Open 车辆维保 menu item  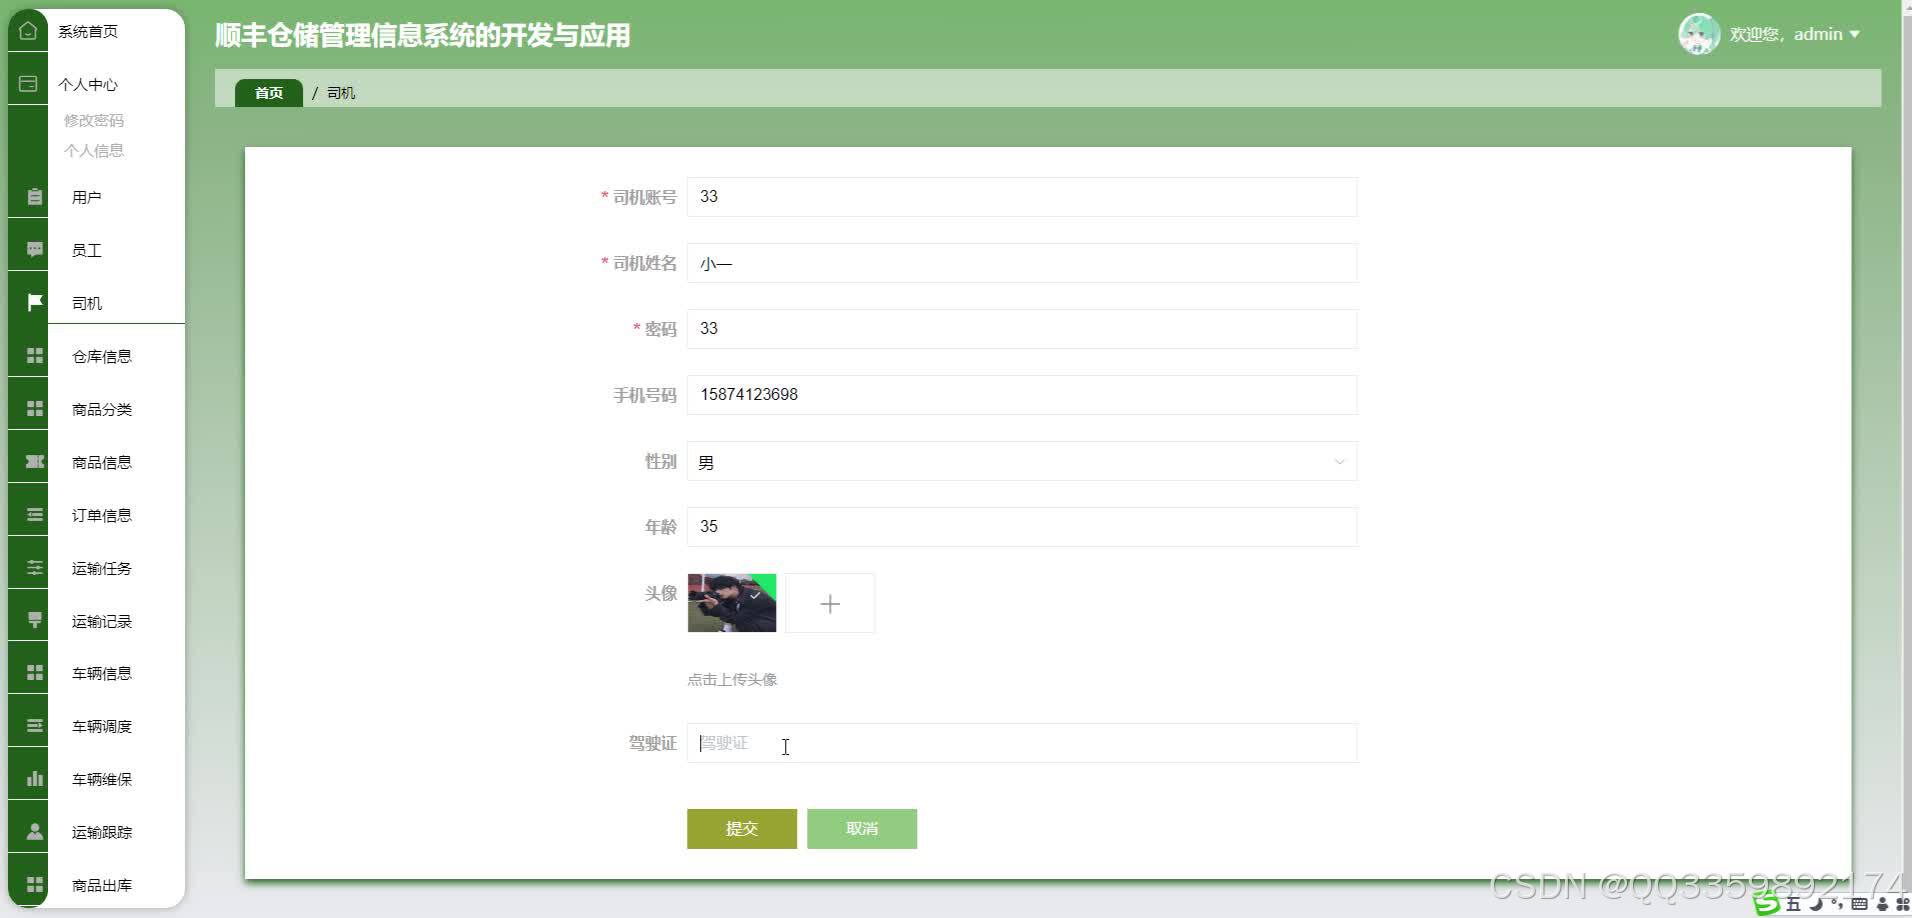[x=102, y=779]
